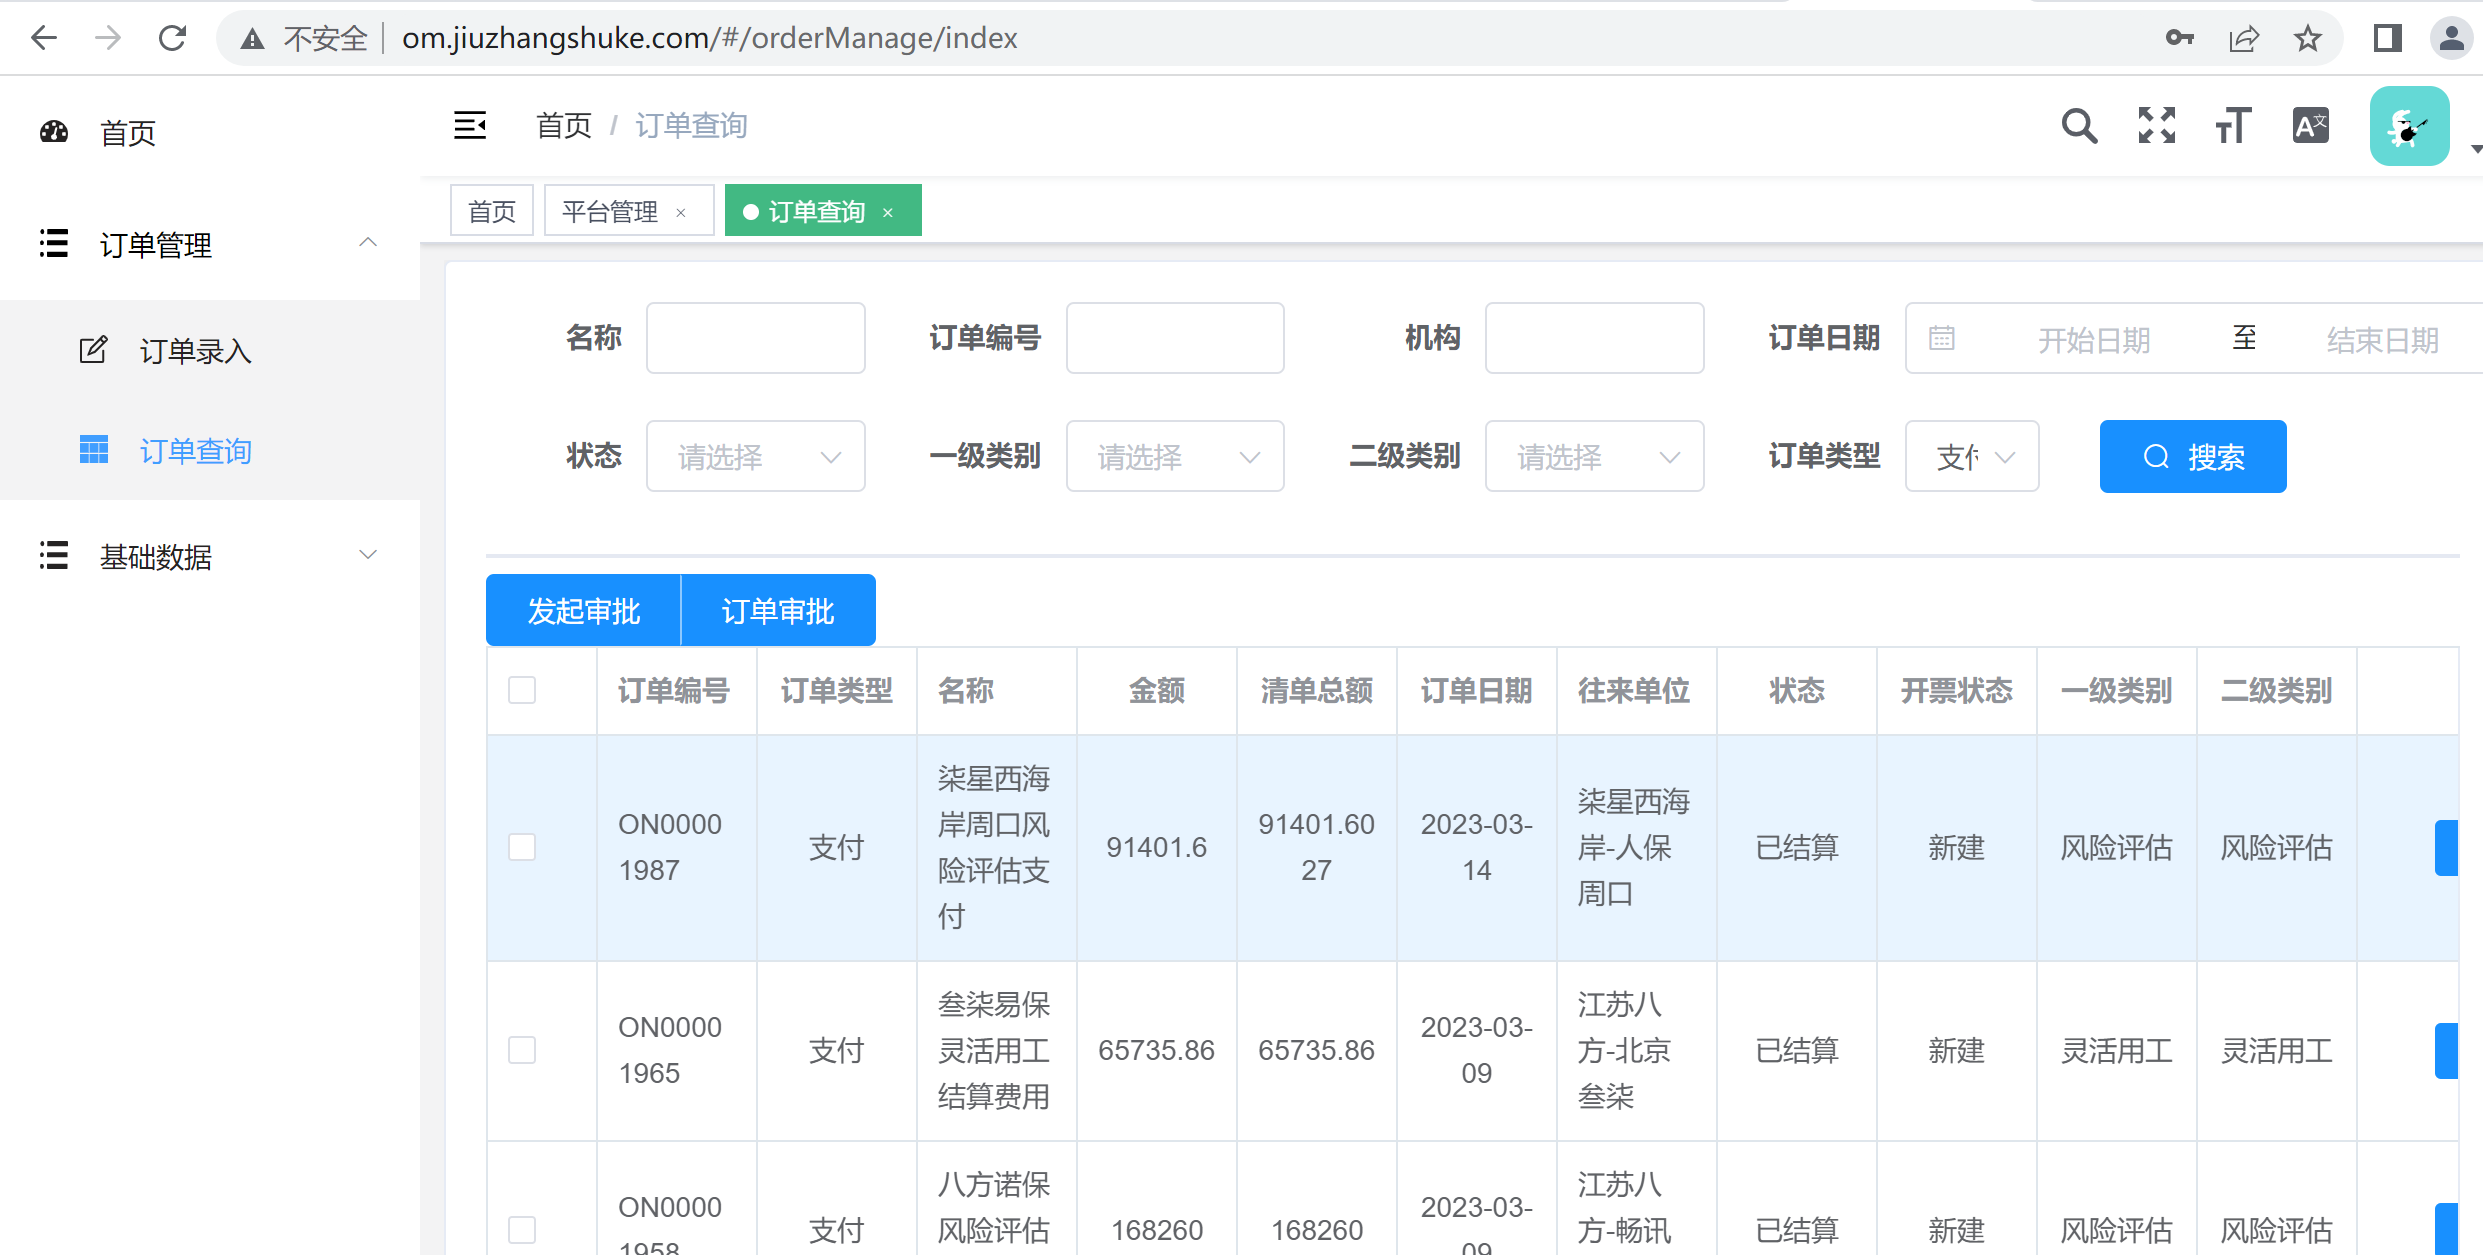Click the browser reload icon

173,38
